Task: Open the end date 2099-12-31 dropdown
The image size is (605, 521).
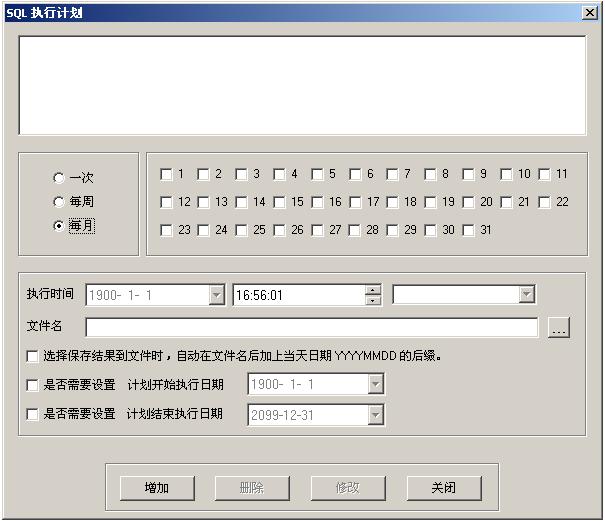Action: pos(375,415)
